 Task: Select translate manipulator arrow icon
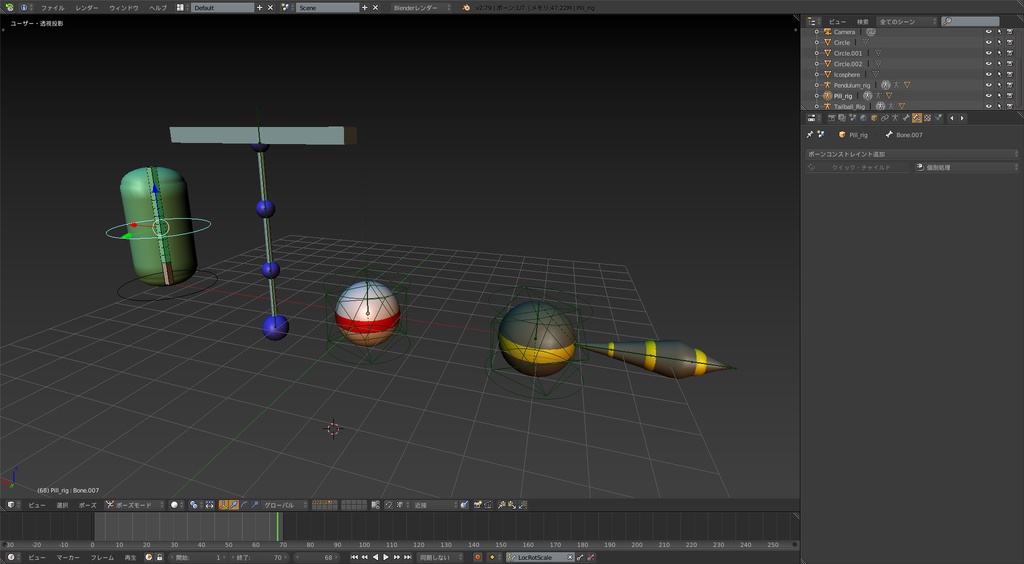click(234, 505)
